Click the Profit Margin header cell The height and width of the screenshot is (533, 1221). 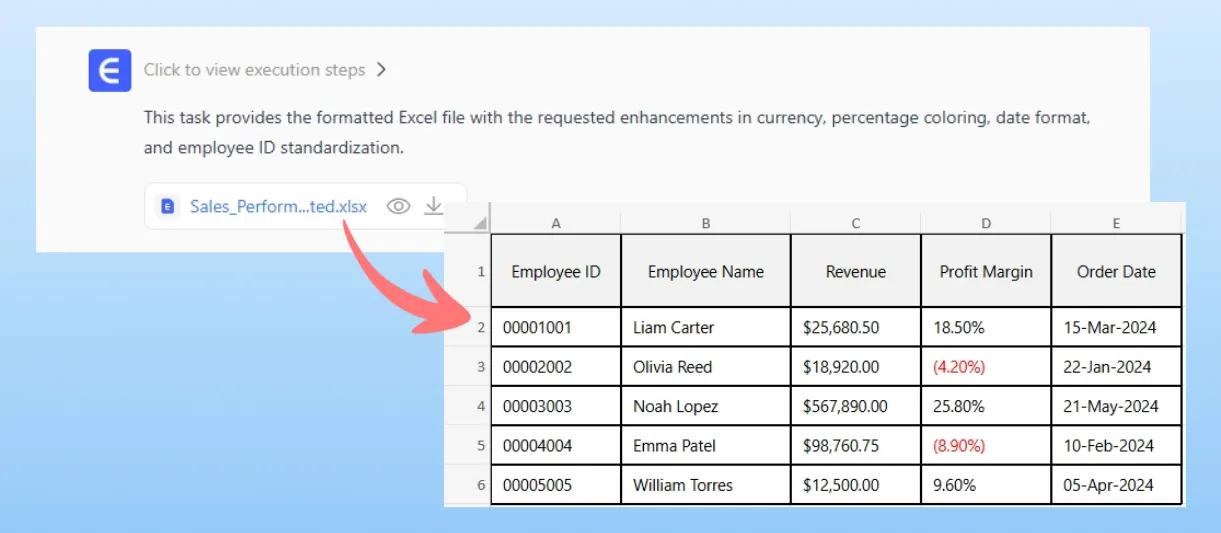point(985,271)
